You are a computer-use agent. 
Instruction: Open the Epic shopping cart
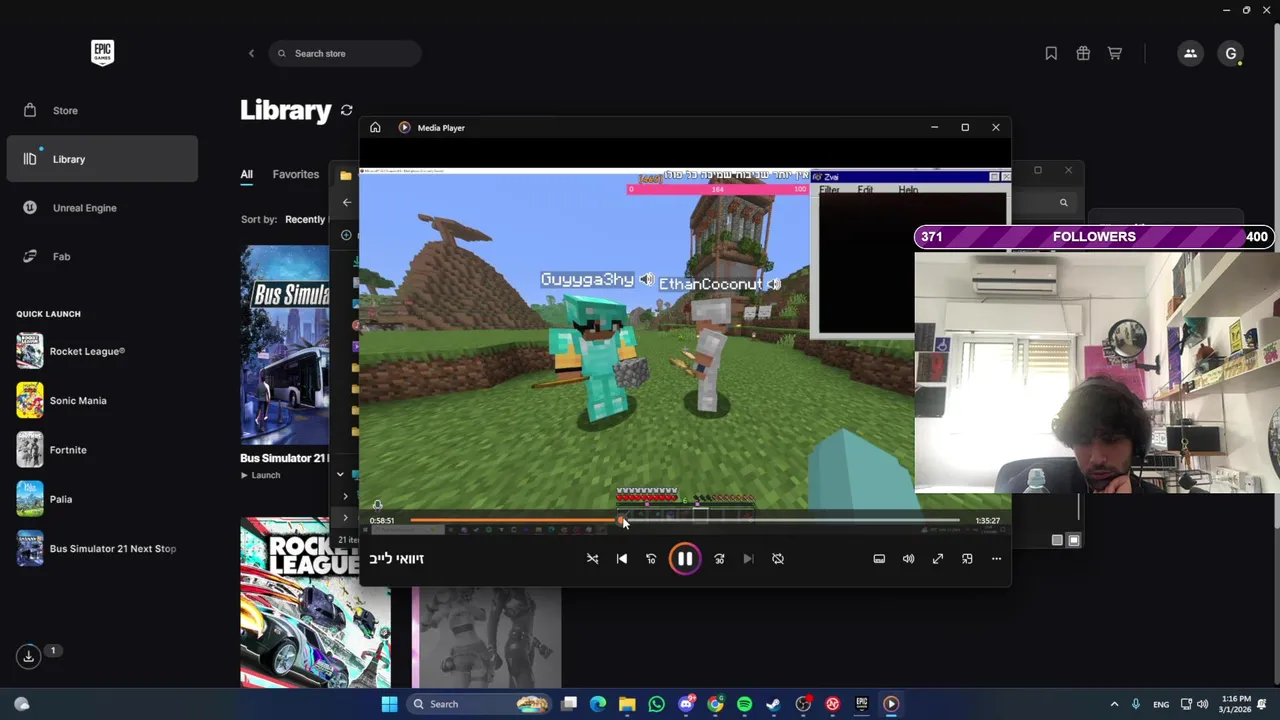[x=1115, y=53]
